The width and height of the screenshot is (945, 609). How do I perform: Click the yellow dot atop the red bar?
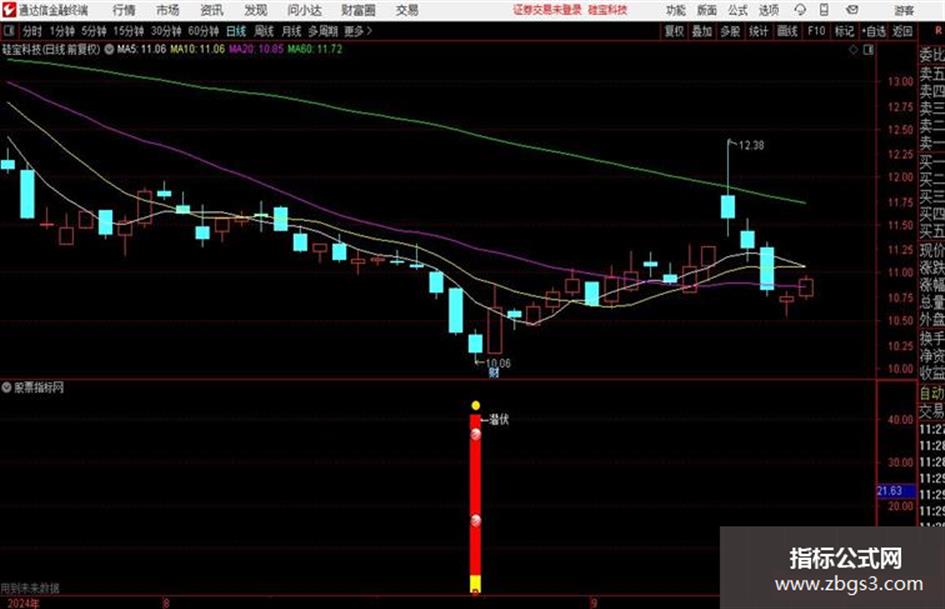coord(476,405)
